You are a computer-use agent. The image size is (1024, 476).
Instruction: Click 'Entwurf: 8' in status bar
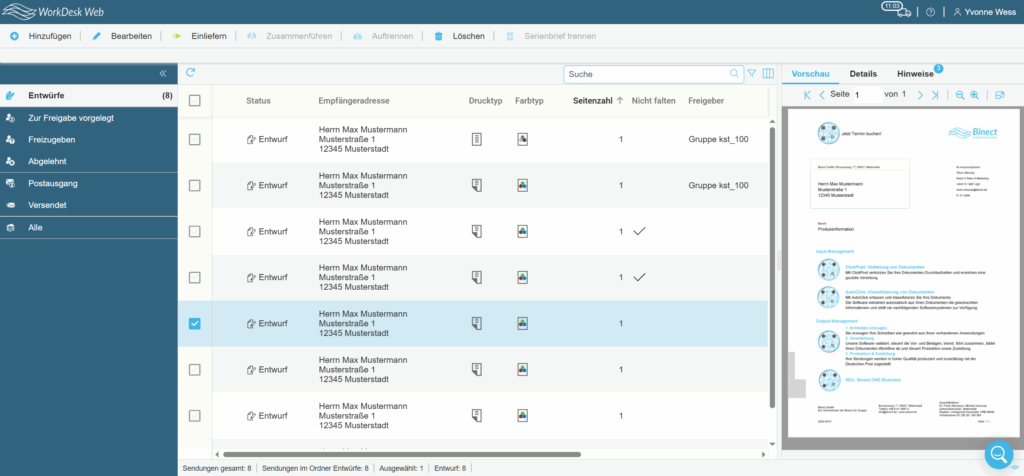(x=451, y=468)
